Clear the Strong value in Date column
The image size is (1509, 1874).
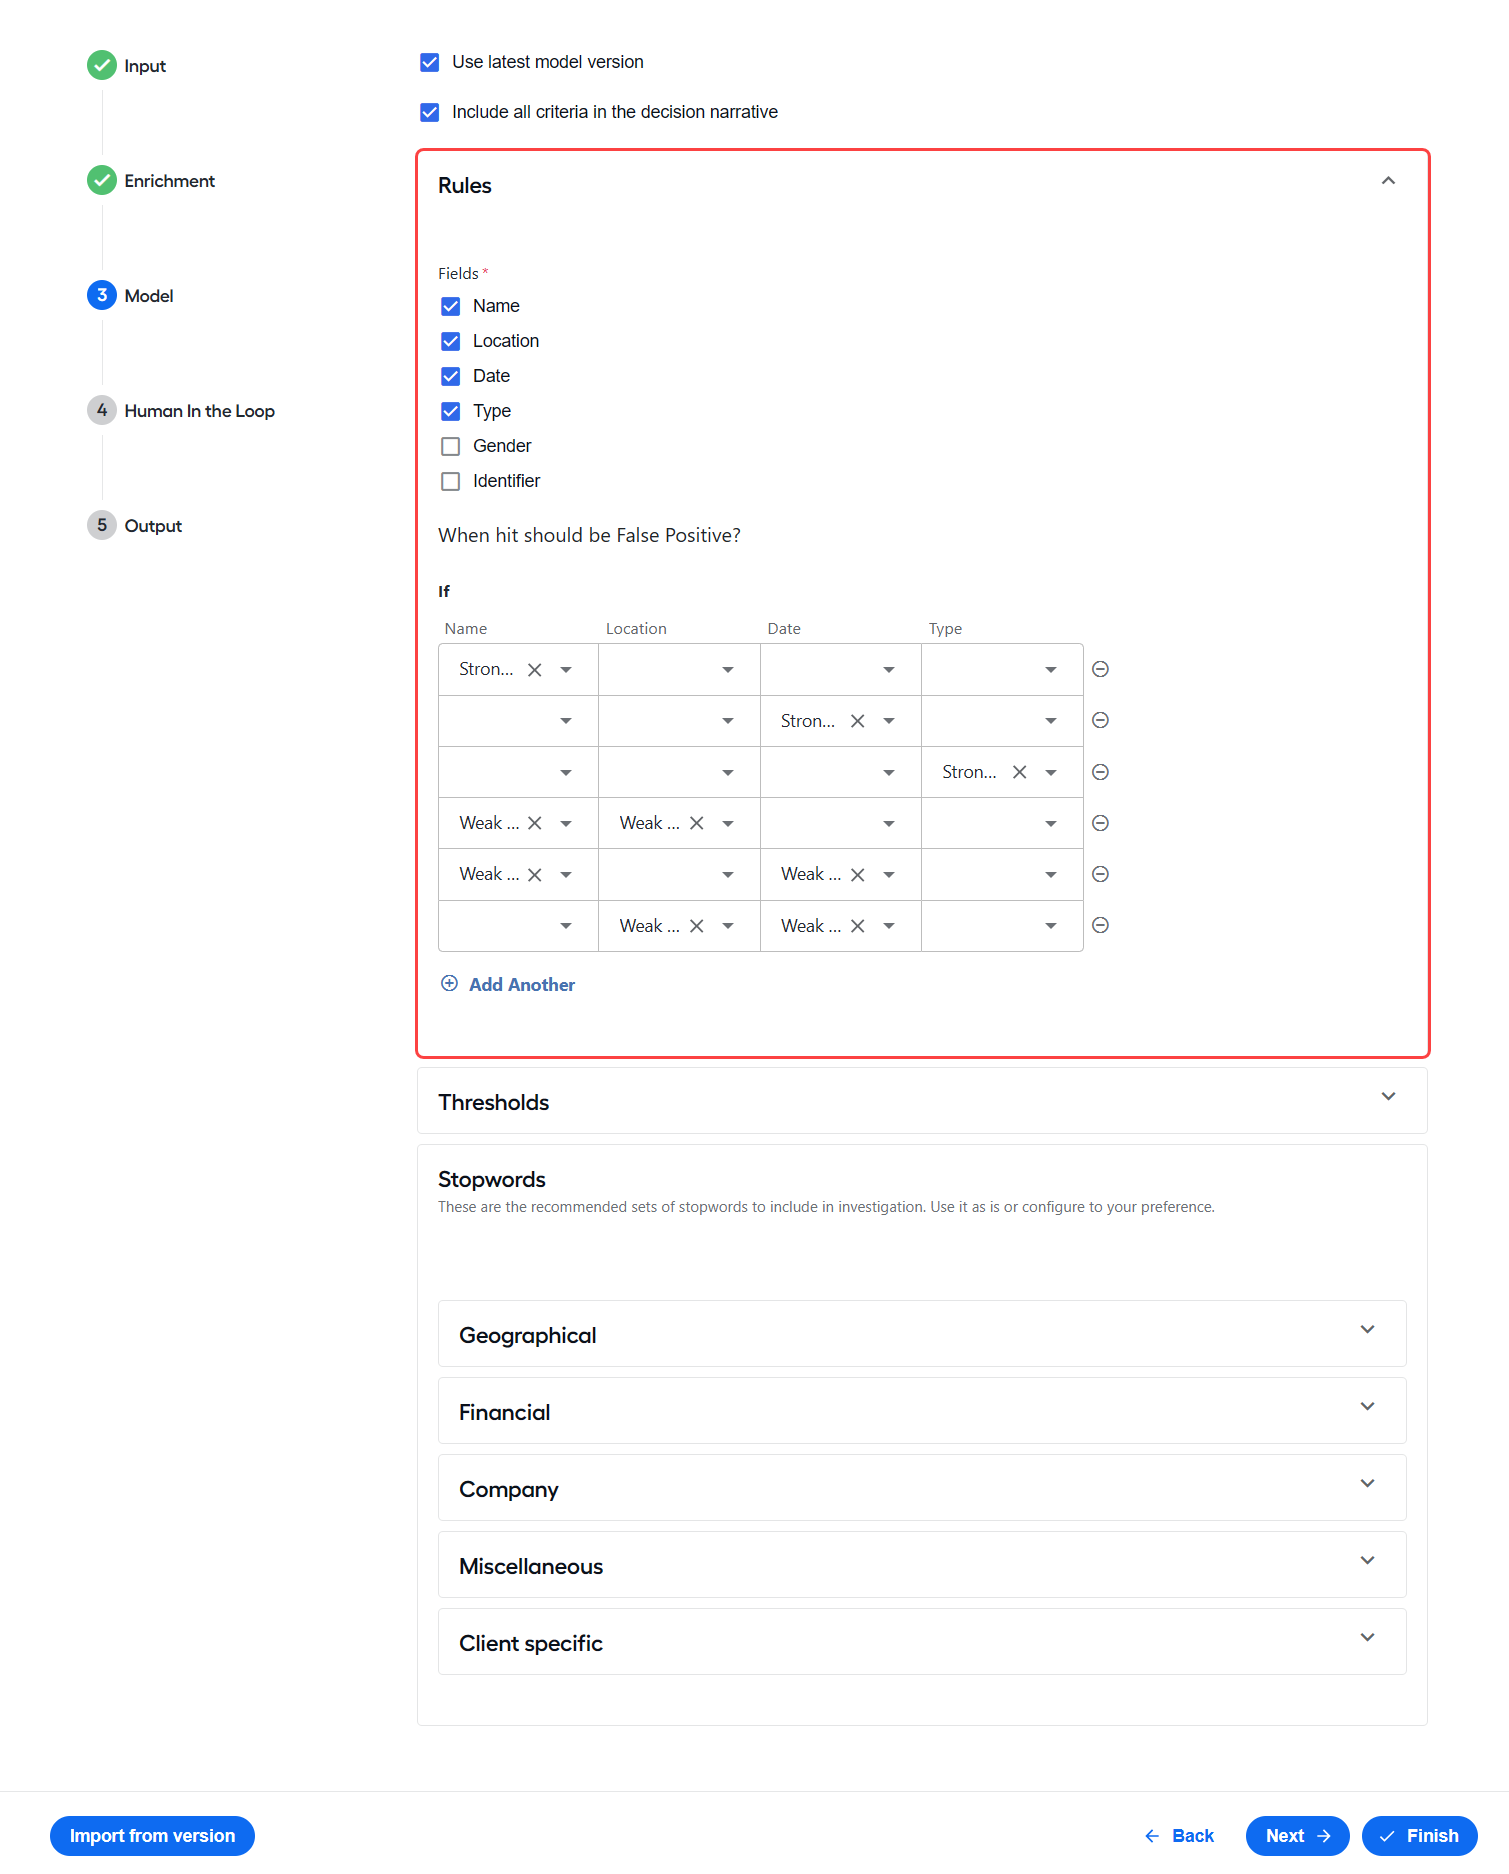[x=857, y=721]
